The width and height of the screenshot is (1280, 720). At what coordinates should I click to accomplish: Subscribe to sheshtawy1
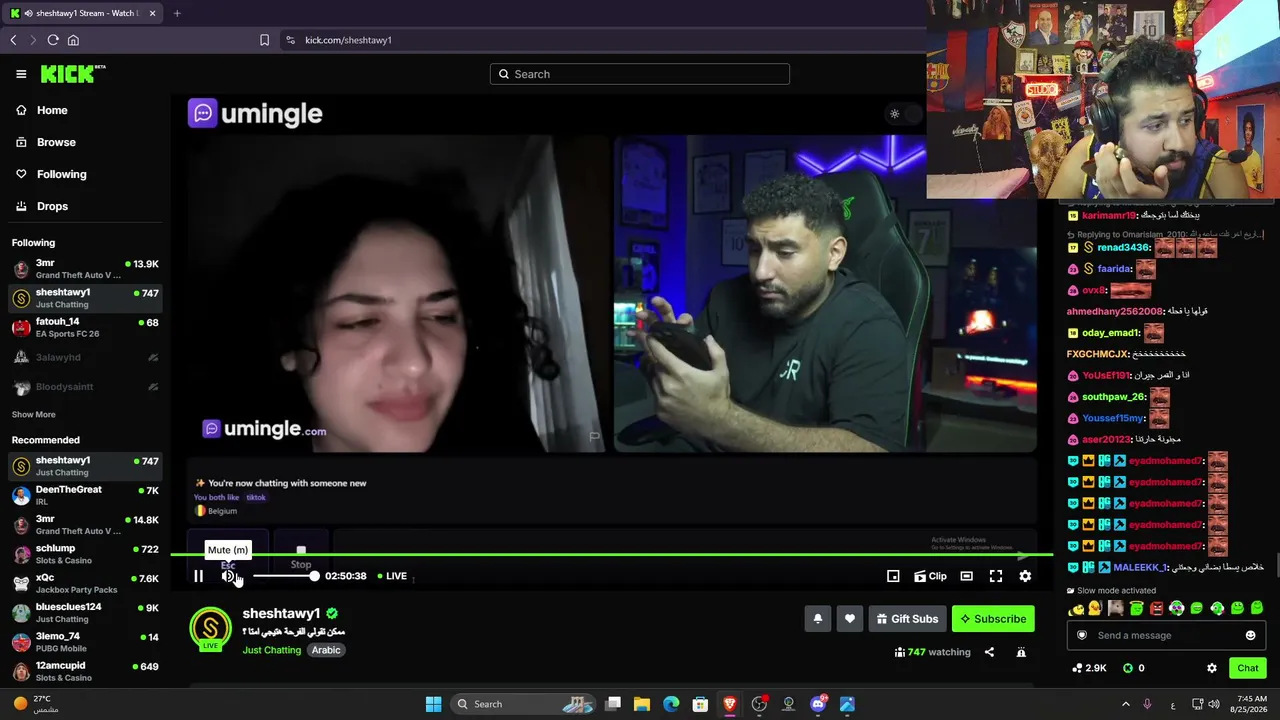993,619
